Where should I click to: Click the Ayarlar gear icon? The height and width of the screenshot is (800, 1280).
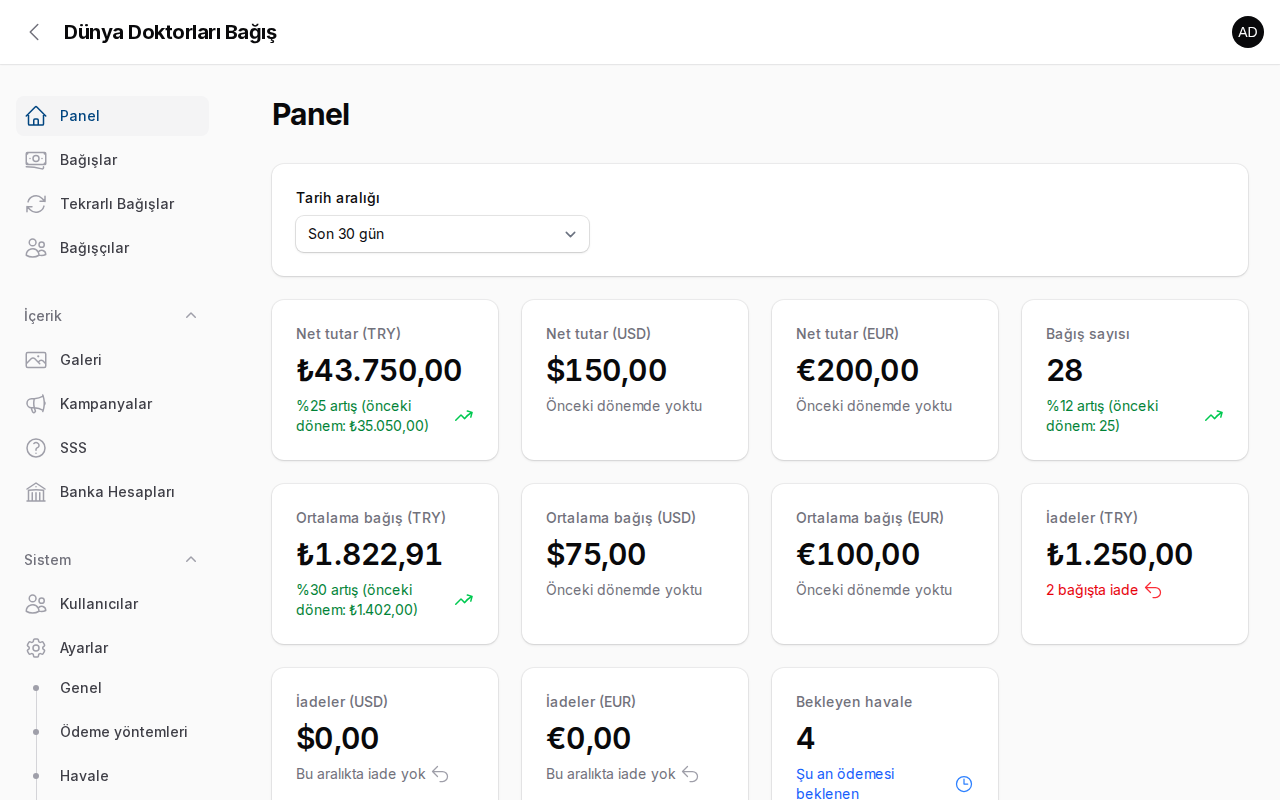pyautogui.click(x=36, y=648)
